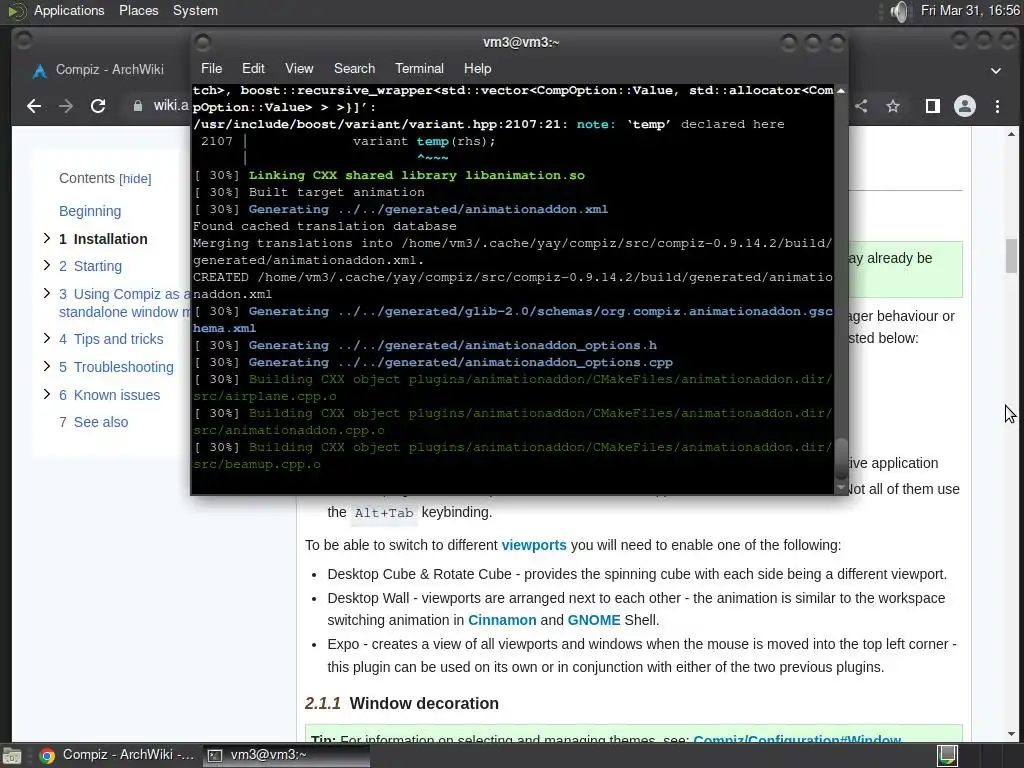
Task: Click the browser forward arrow
Action: pos(65,106)
